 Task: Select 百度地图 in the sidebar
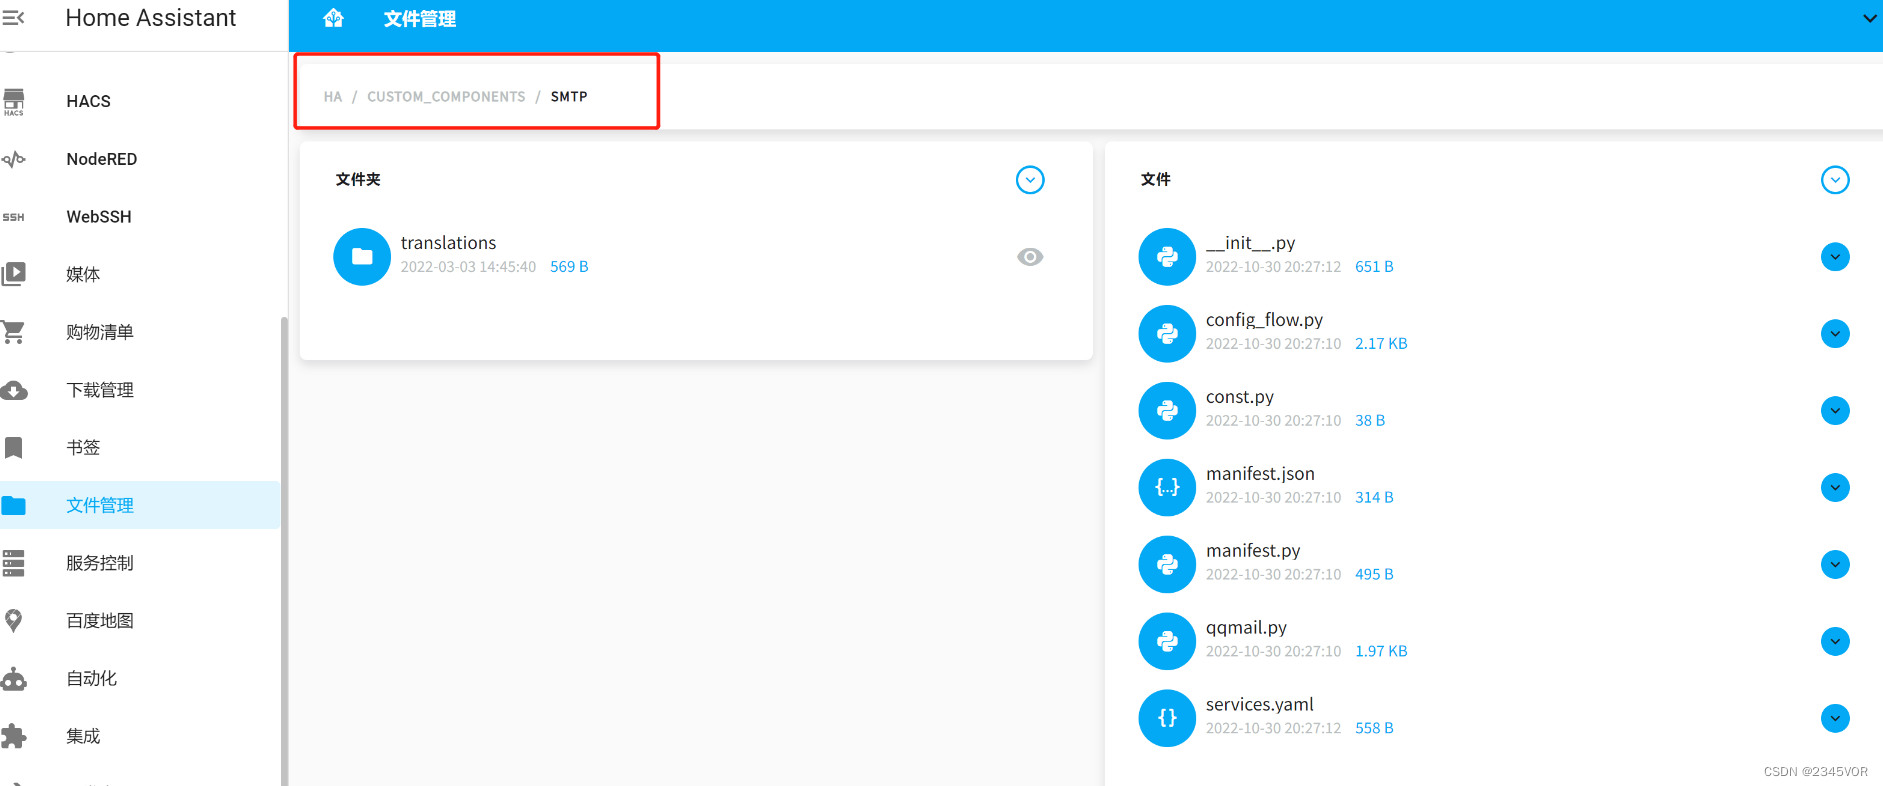[x=140, y=621]
